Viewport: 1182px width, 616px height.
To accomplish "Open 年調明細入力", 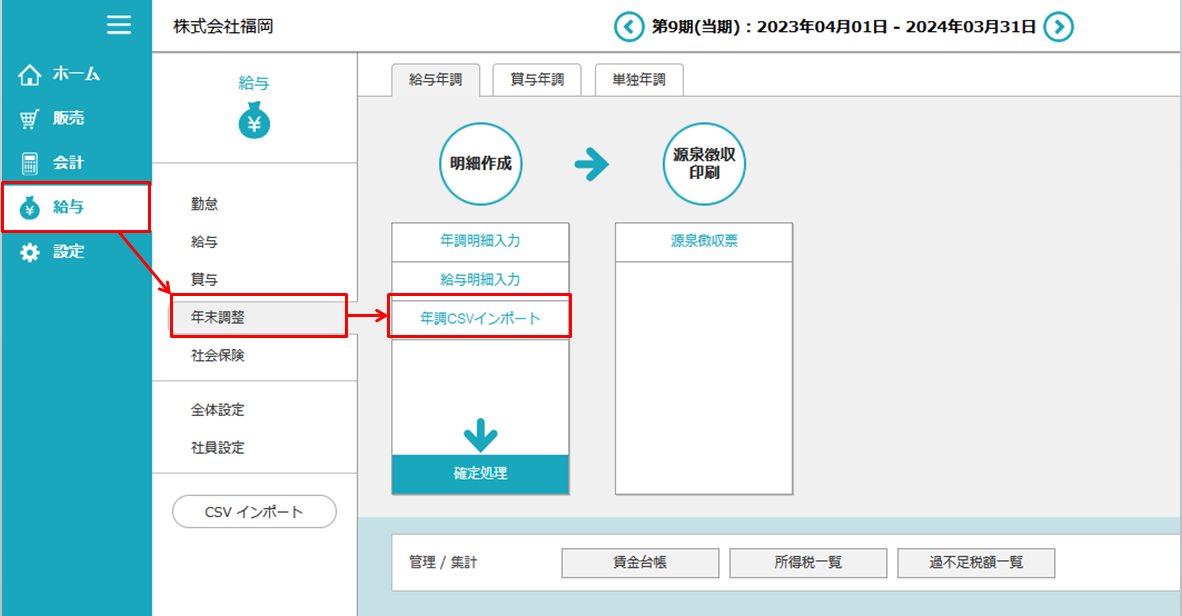I will pyautogui.click(x=479, y=241).
